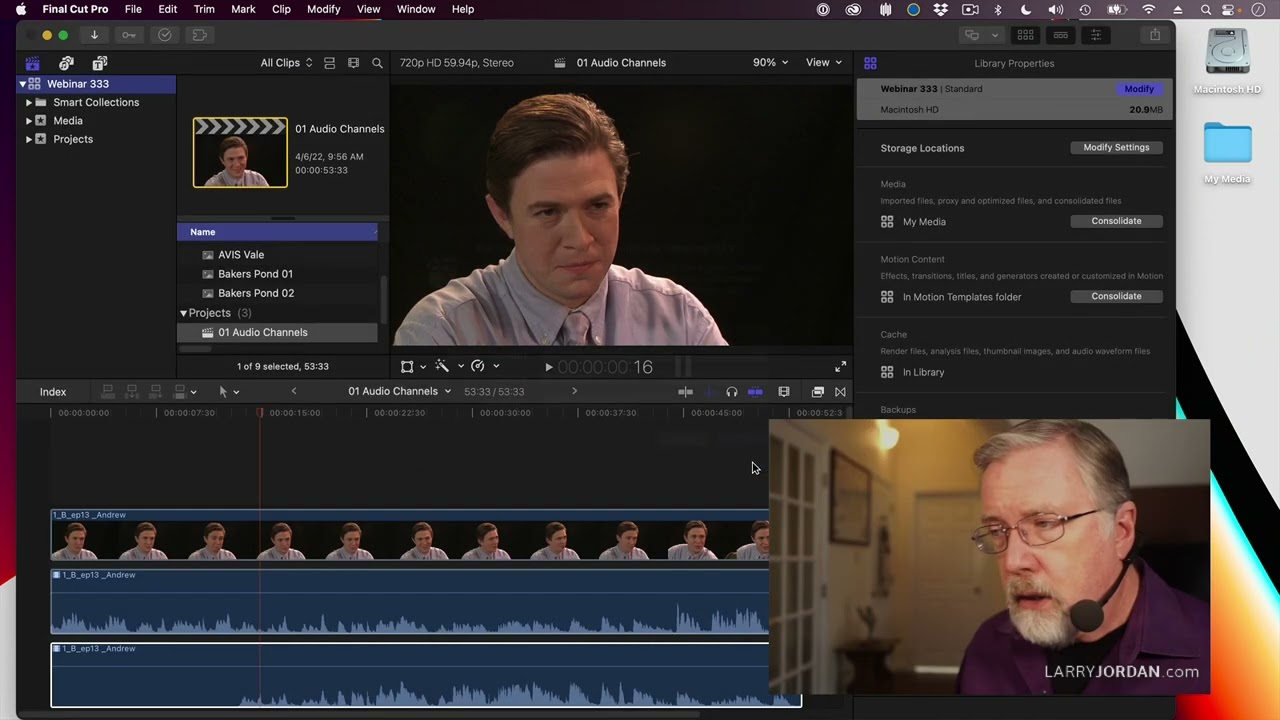Open the Window menu

coord(416,9)
